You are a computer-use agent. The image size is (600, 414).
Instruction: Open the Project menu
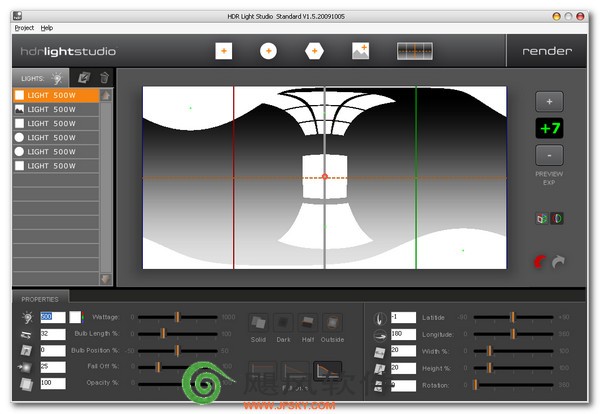point(24,28)
